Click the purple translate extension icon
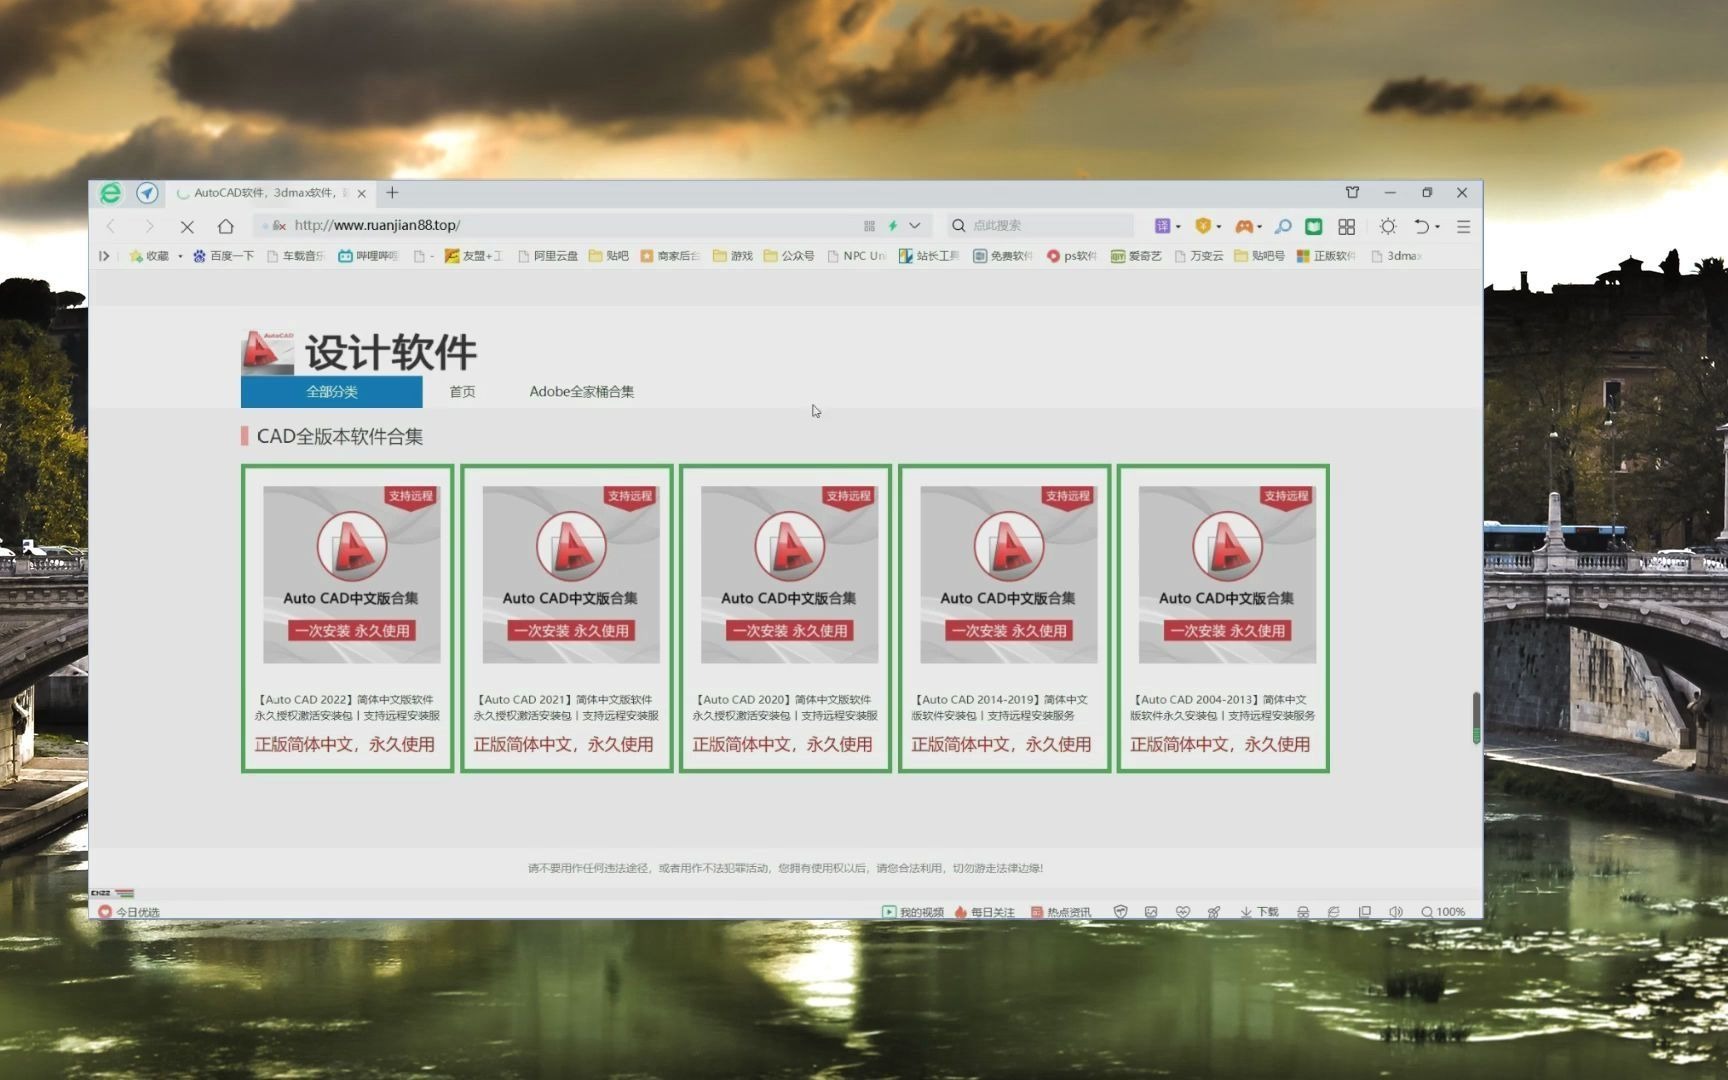Image resolution: width=1728 pixels, height=1080 pixels. [1162, 226]
